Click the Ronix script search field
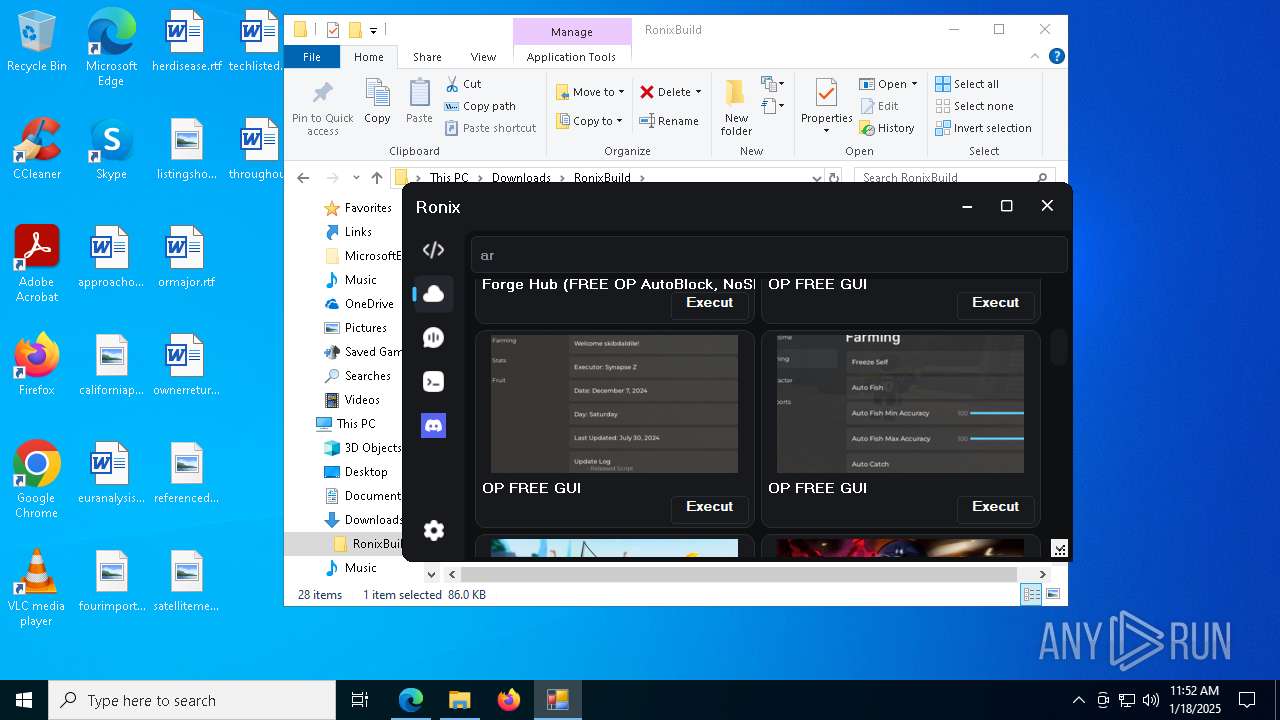Image resolution: width=1280 pixels, height=720 pixels. pyautogui.click(x=768, y=255)
